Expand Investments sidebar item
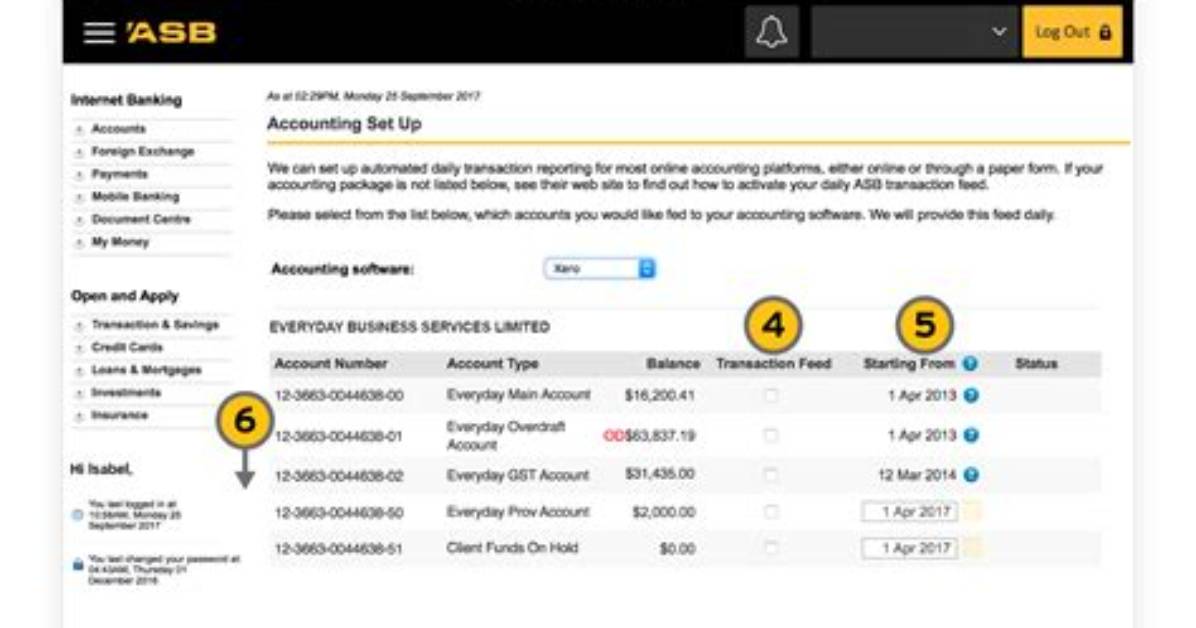The image size is (1196, 628). 126,392
